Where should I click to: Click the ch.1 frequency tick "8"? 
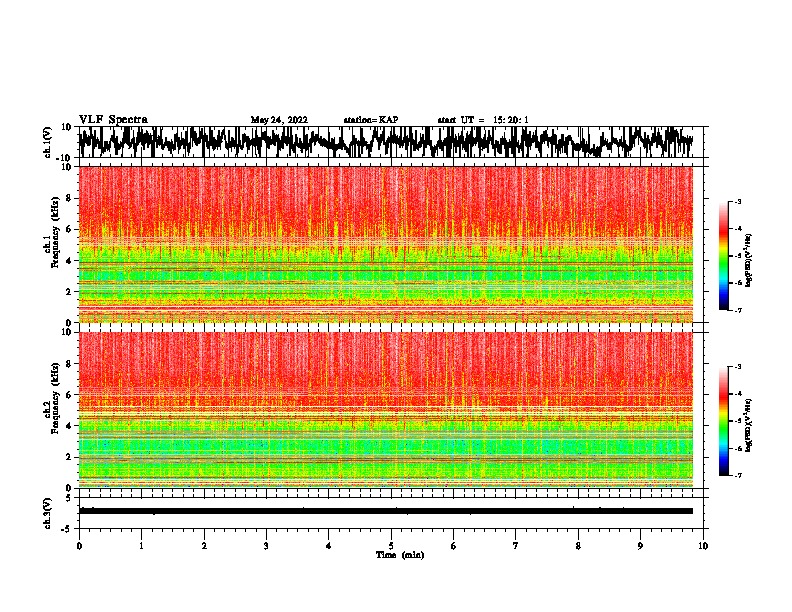click(70, 198)
